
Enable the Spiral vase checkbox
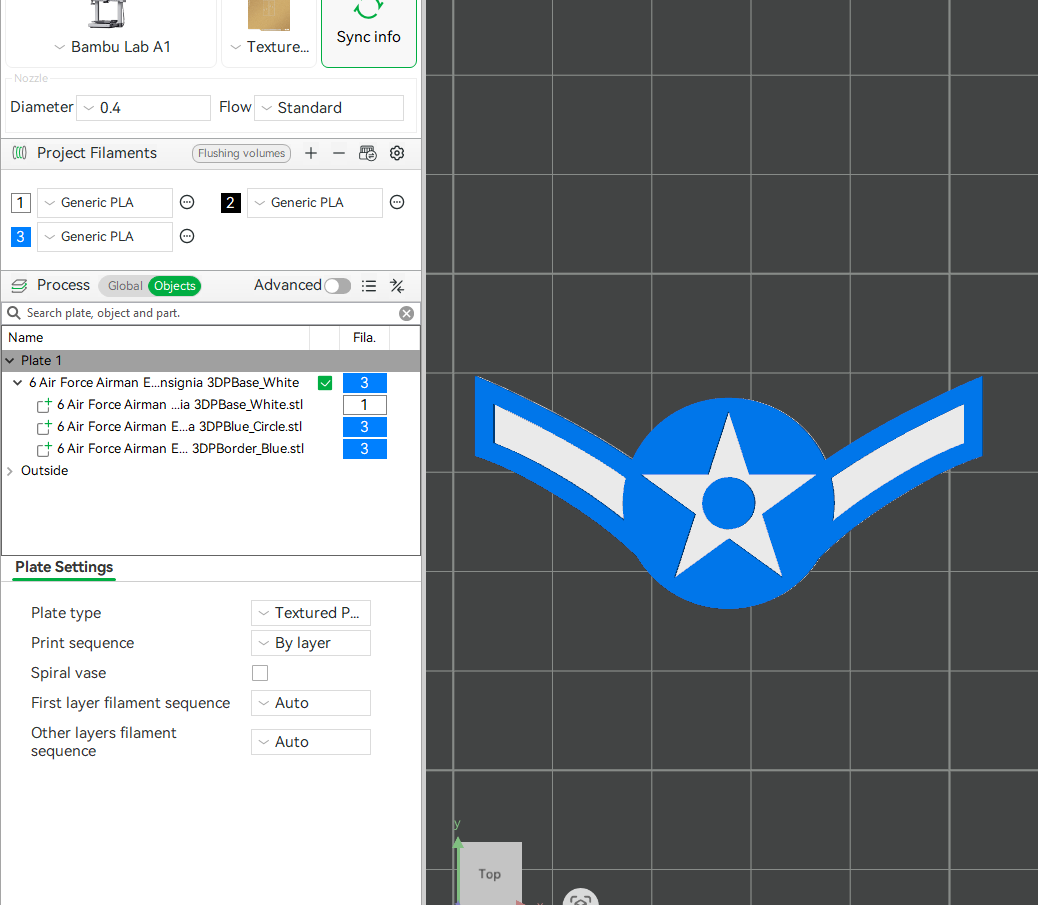click(260, 673)
